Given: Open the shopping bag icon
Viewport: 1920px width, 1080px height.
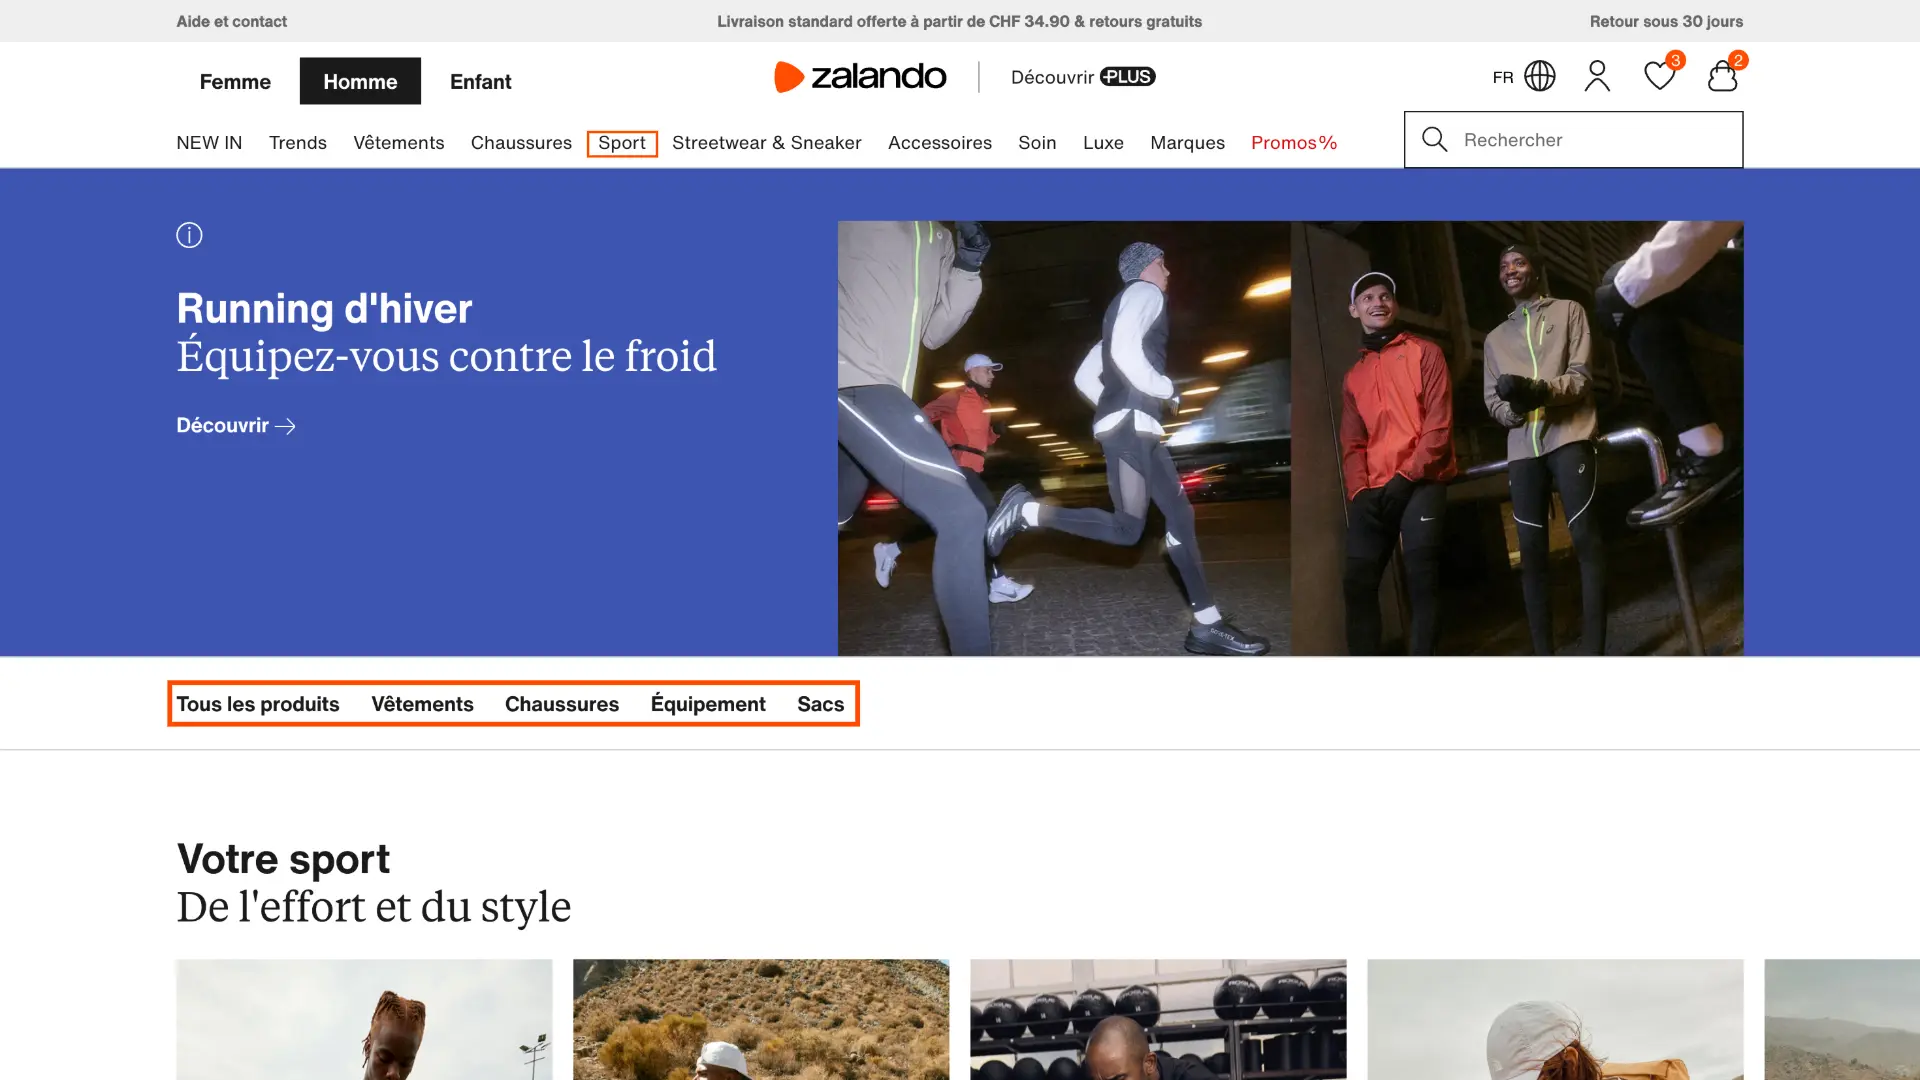Looking at the screenshot, I should [x=1722, y=76].
